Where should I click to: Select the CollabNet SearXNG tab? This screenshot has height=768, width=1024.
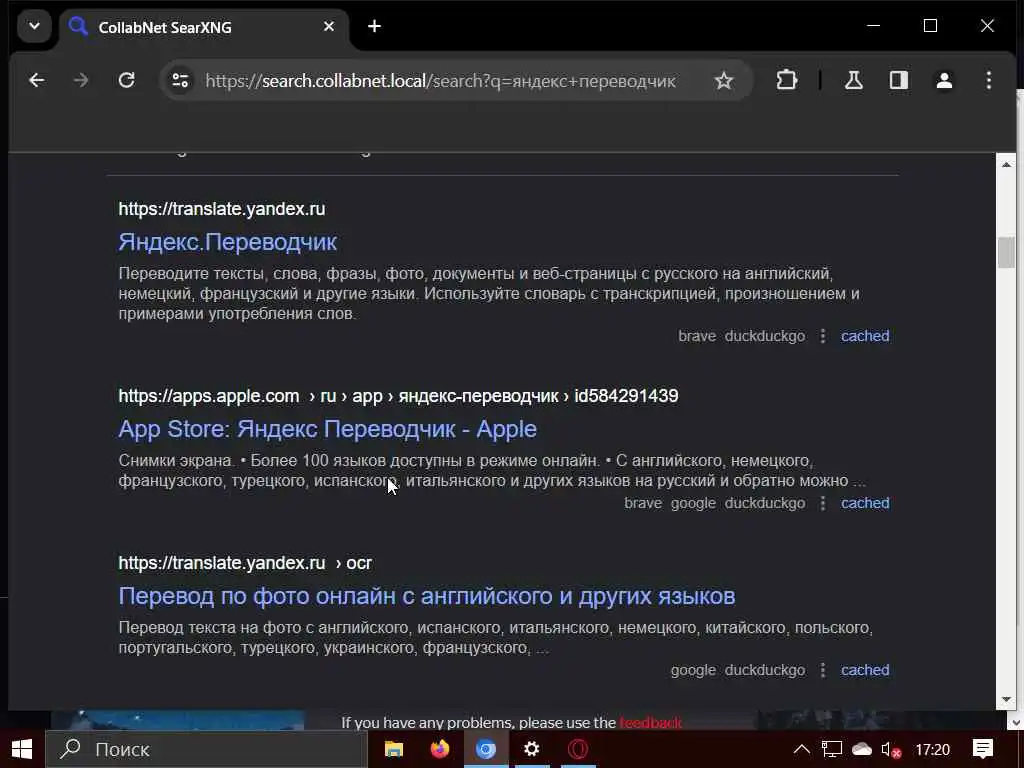[x=205, y=27]
